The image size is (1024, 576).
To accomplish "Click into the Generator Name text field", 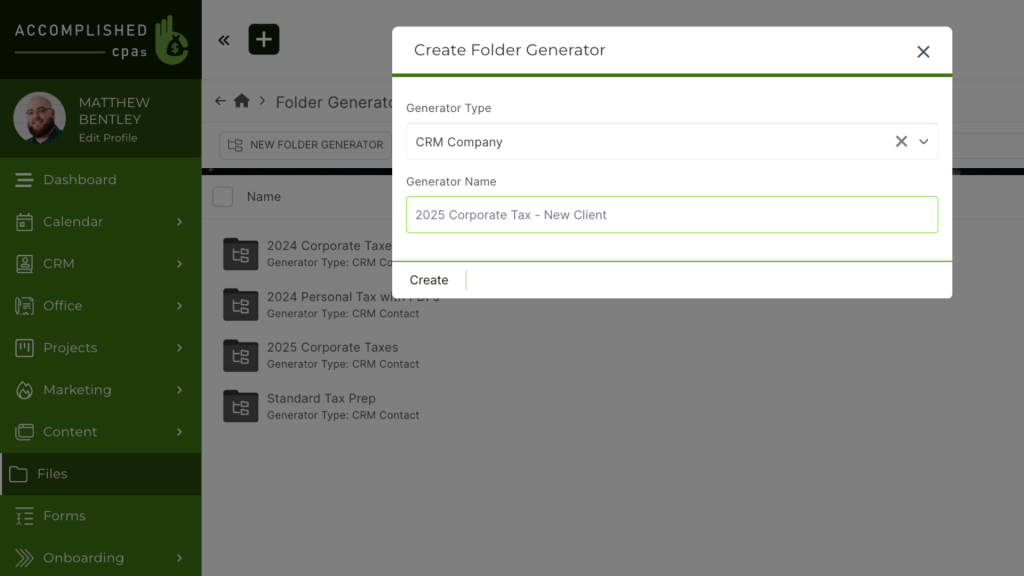I will (x=672, y=215).
